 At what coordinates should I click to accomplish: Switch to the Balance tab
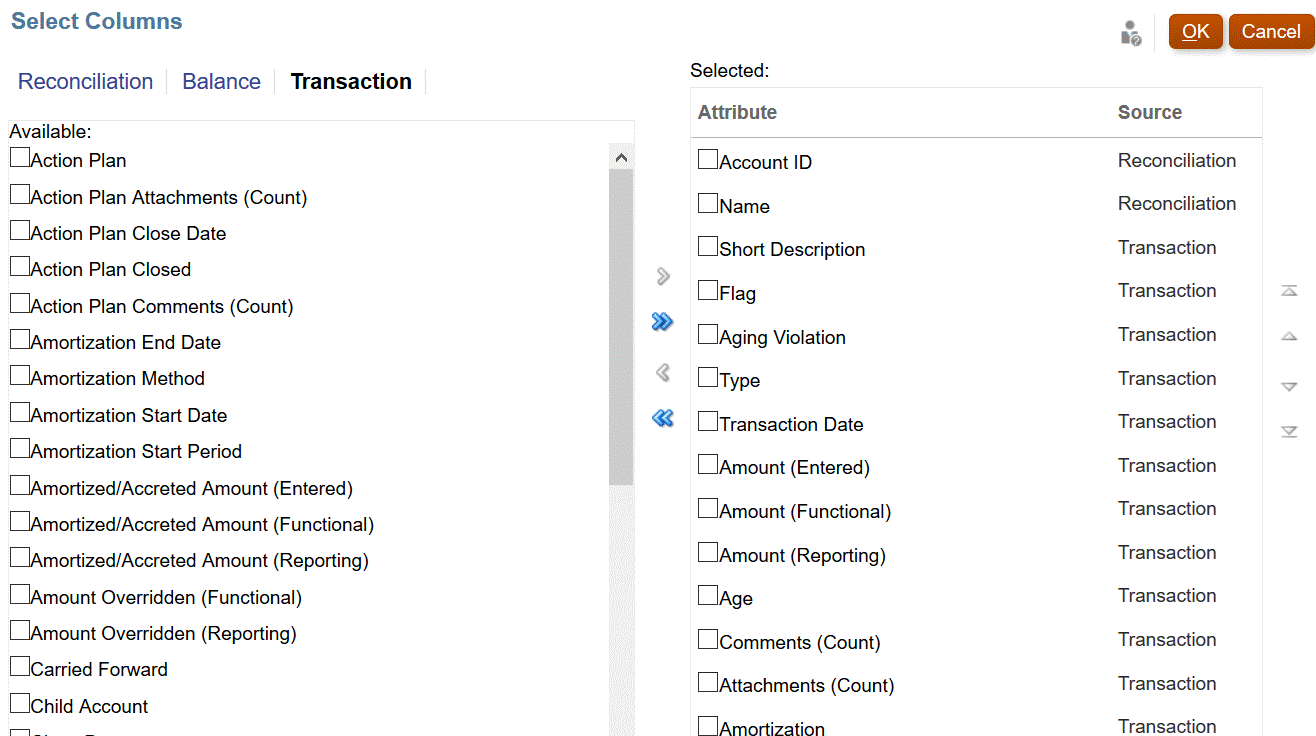(221, 81)
